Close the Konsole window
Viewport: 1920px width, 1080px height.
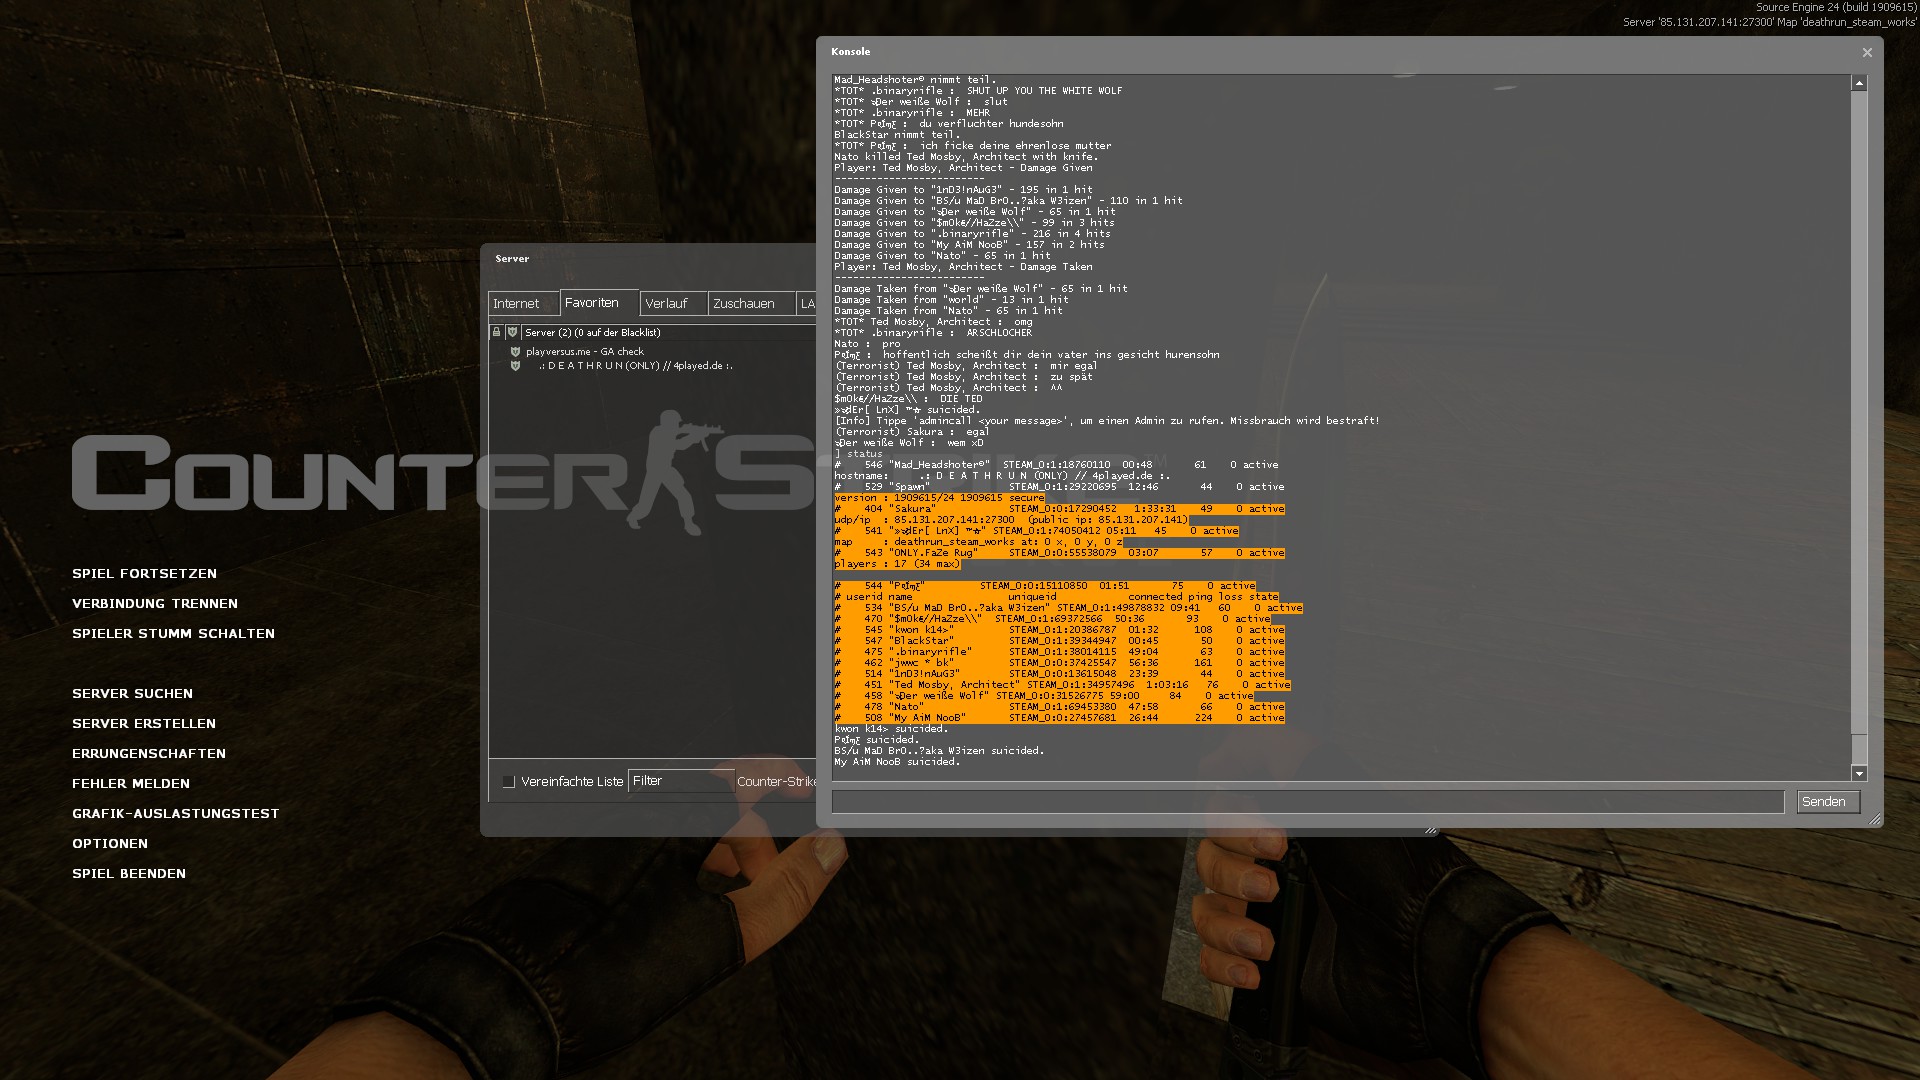coord(1867,52)
